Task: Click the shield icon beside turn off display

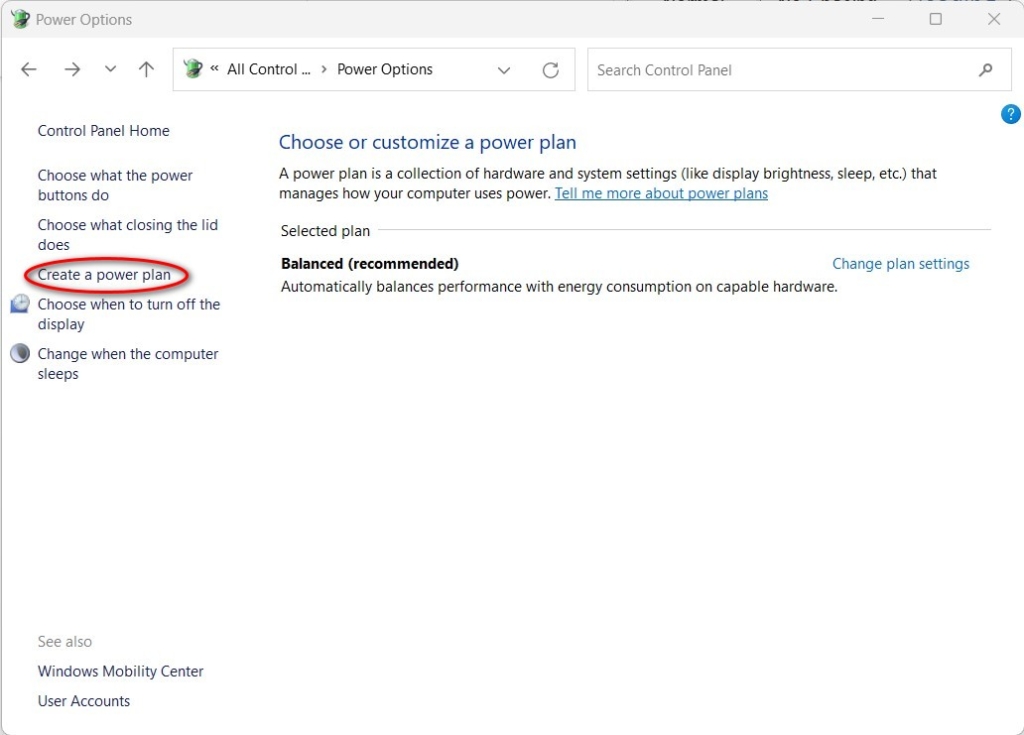Action: 18,305
